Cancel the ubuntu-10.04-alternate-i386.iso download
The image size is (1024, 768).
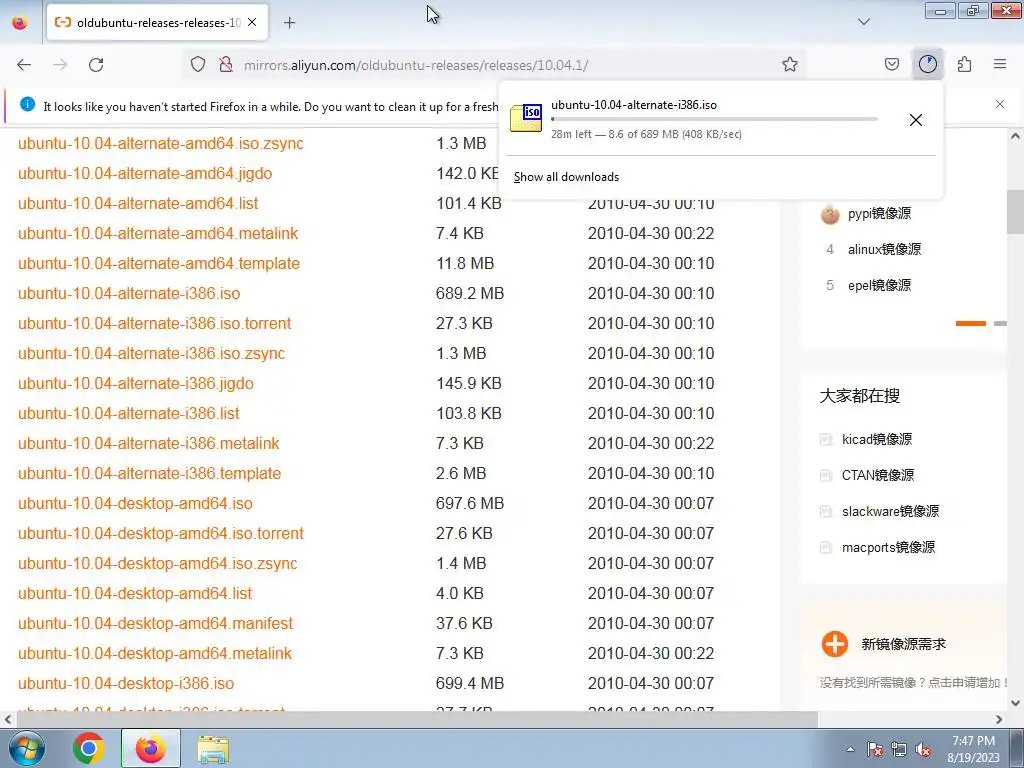(x=916, y=120)
